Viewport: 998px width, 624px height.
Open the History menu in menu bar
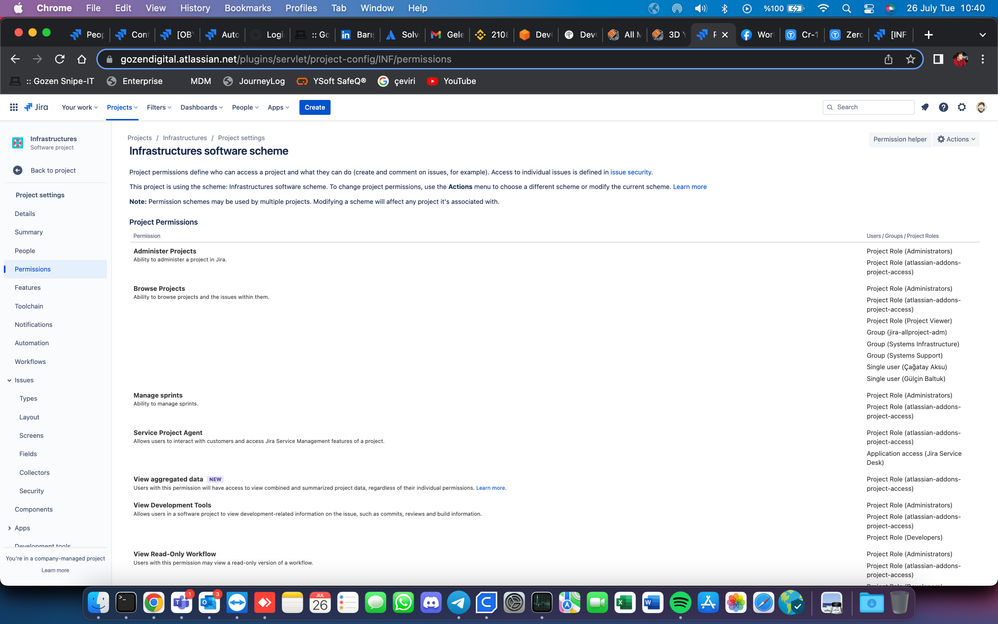tap(195, 8)
